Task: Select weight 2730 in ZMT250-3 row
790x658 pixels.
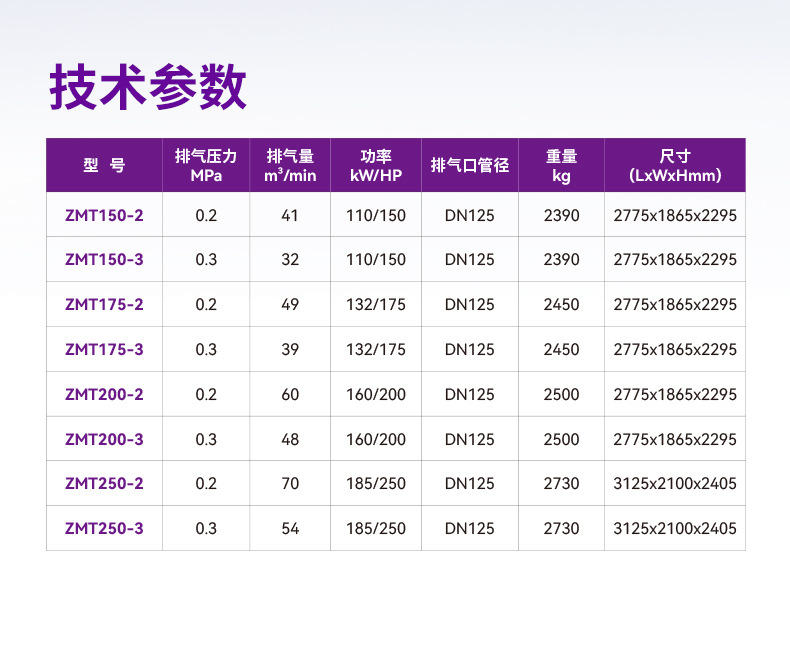Action: point(561,528)
